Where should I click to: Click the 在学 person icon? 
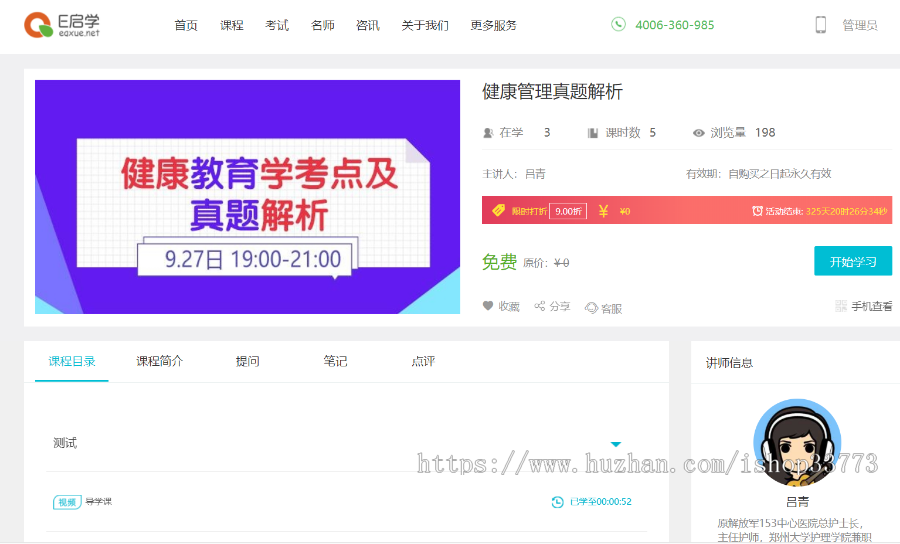pyautogui.click(x=488, y=133)
